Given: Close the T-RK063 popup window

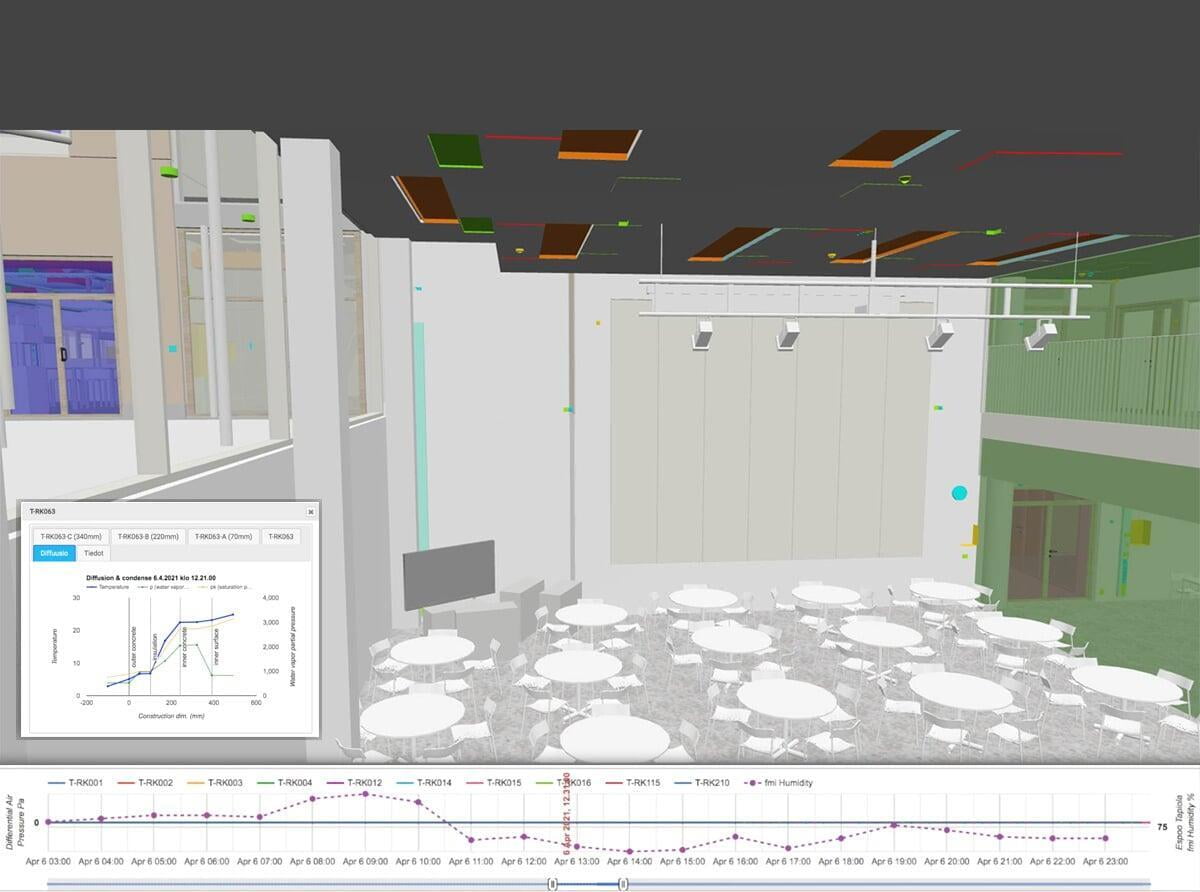Looking at the screenshot, I should pyautogui.click(x=310, y=511).
